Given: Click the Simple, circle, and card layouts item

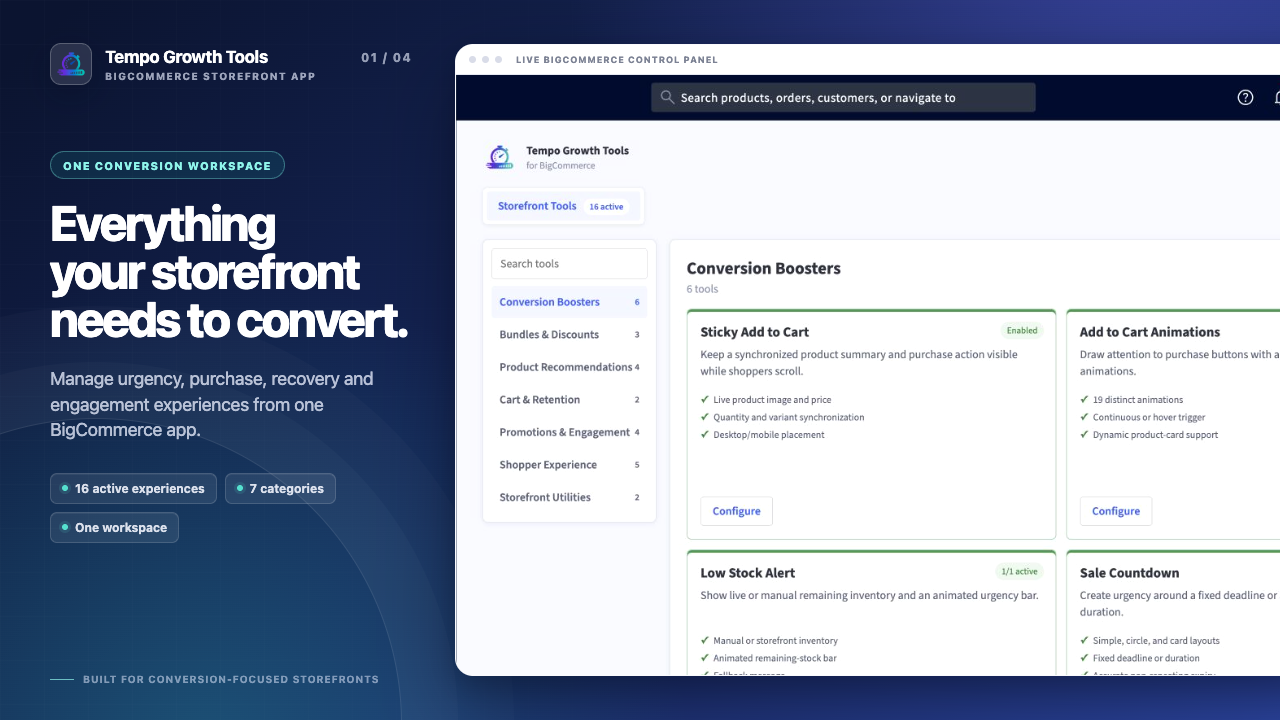Looking at the screenshot, I should point(1150,641).
